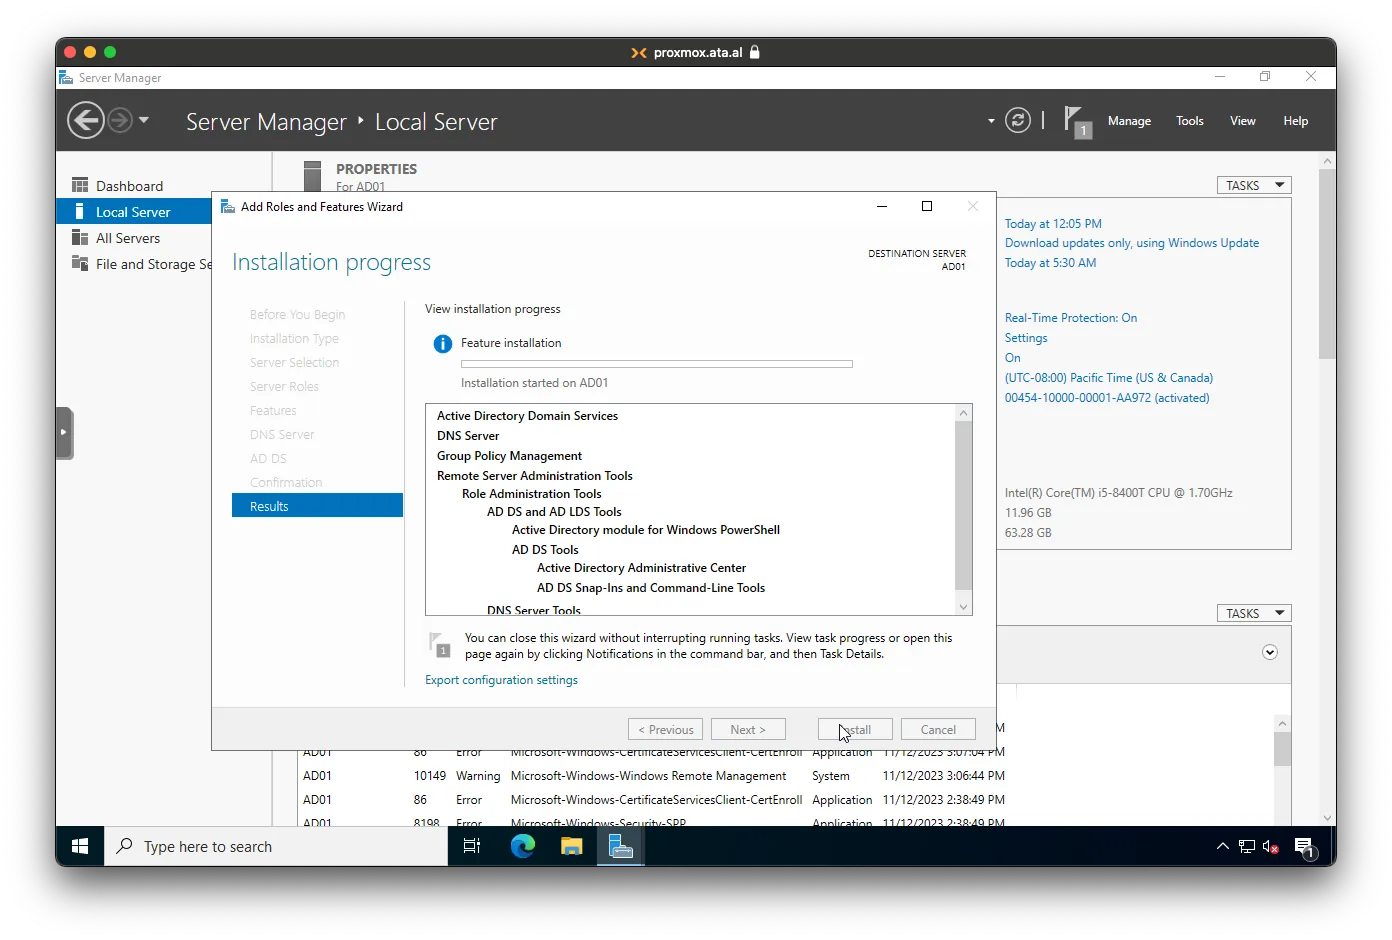The height and width of the screenshot is (940, 1392).
Task: Expand the events filter chevron circle
Action: (1270, 652)
